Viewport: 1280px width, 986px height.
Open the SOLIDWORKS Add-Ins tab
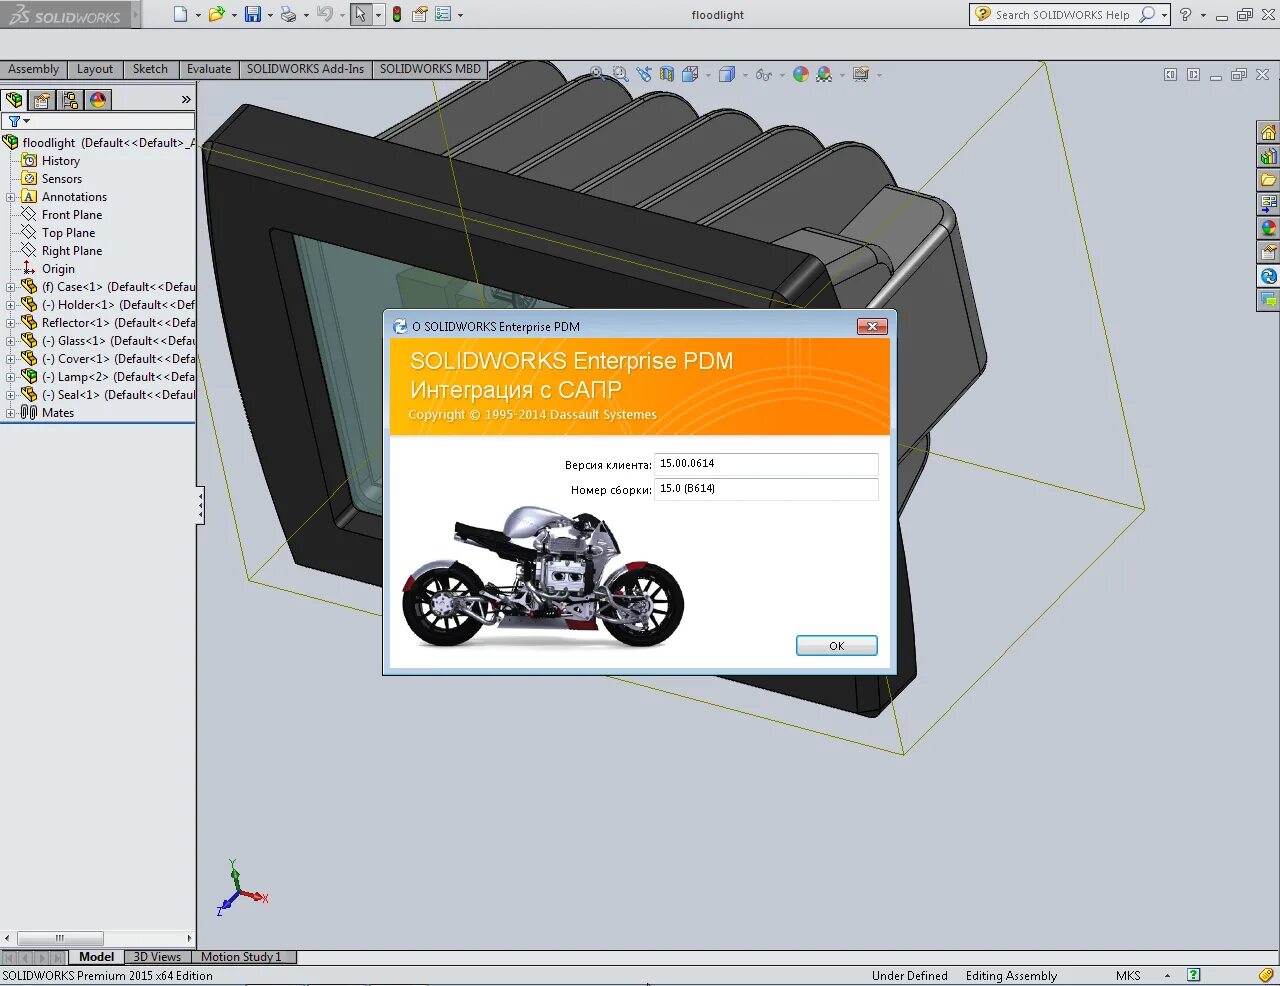tap(305, 69)
